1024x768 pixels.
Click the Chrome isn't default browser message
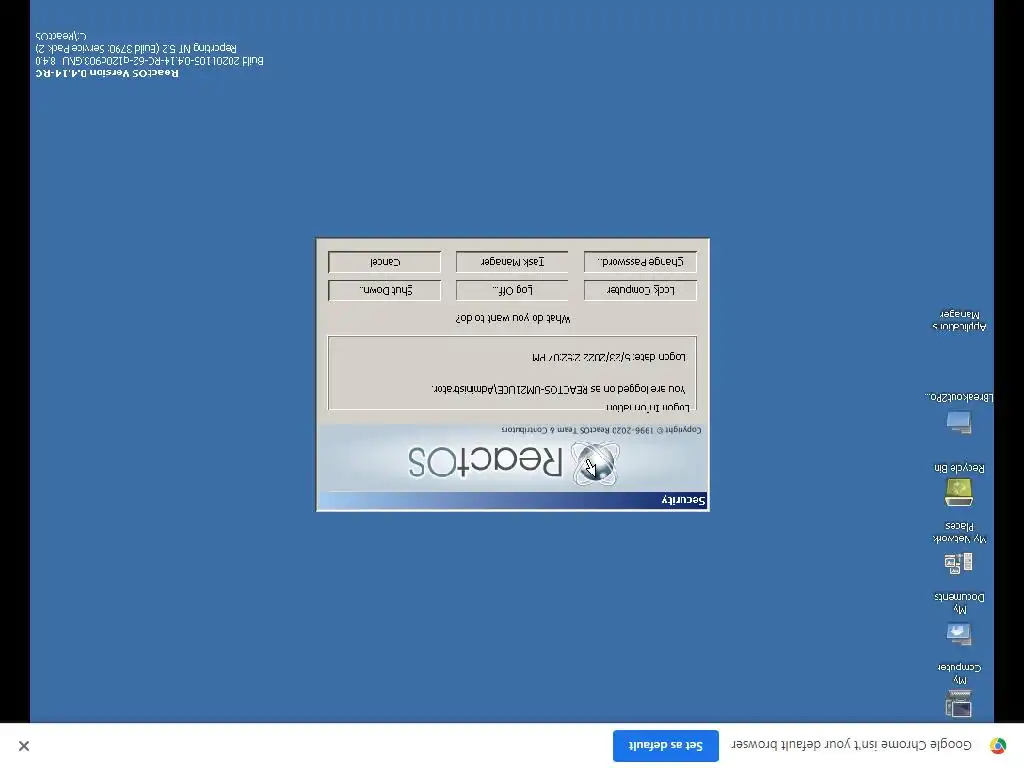851,744
